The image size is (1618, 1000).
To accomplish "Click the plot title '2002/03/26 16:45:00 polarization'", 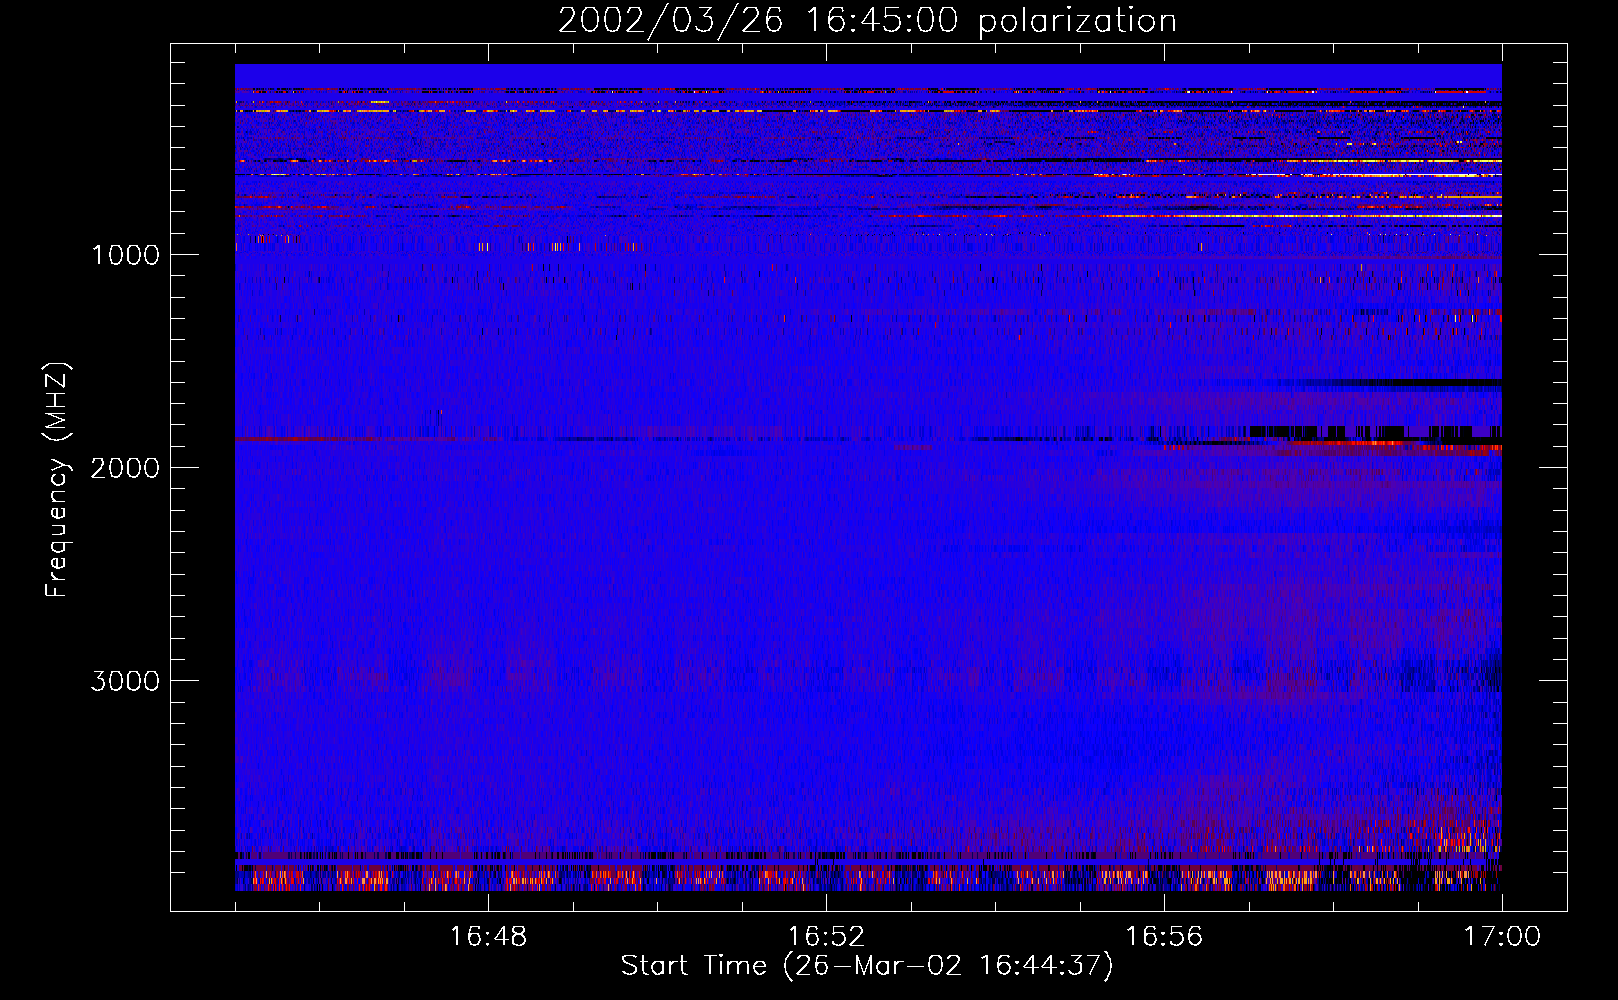I will pos(867,21).
